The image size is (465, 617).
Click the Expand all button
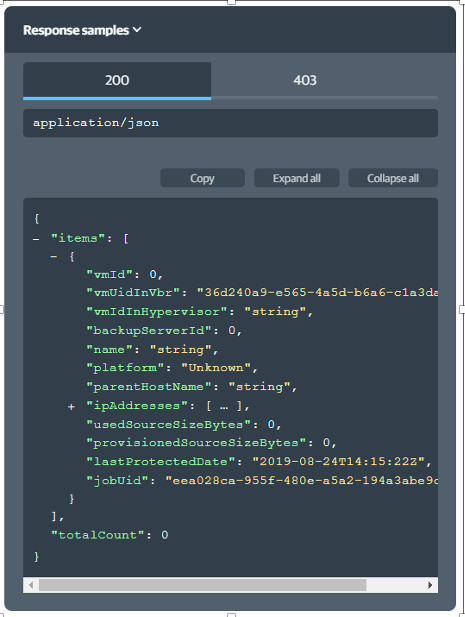[x=297, y=178]
